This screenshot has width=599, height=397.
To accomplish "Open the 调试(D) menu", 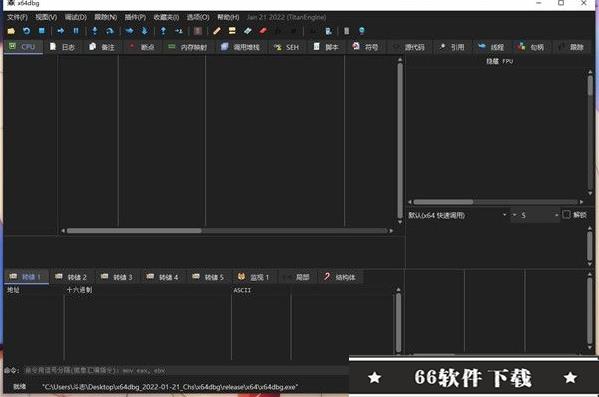I will coord(76,17).
